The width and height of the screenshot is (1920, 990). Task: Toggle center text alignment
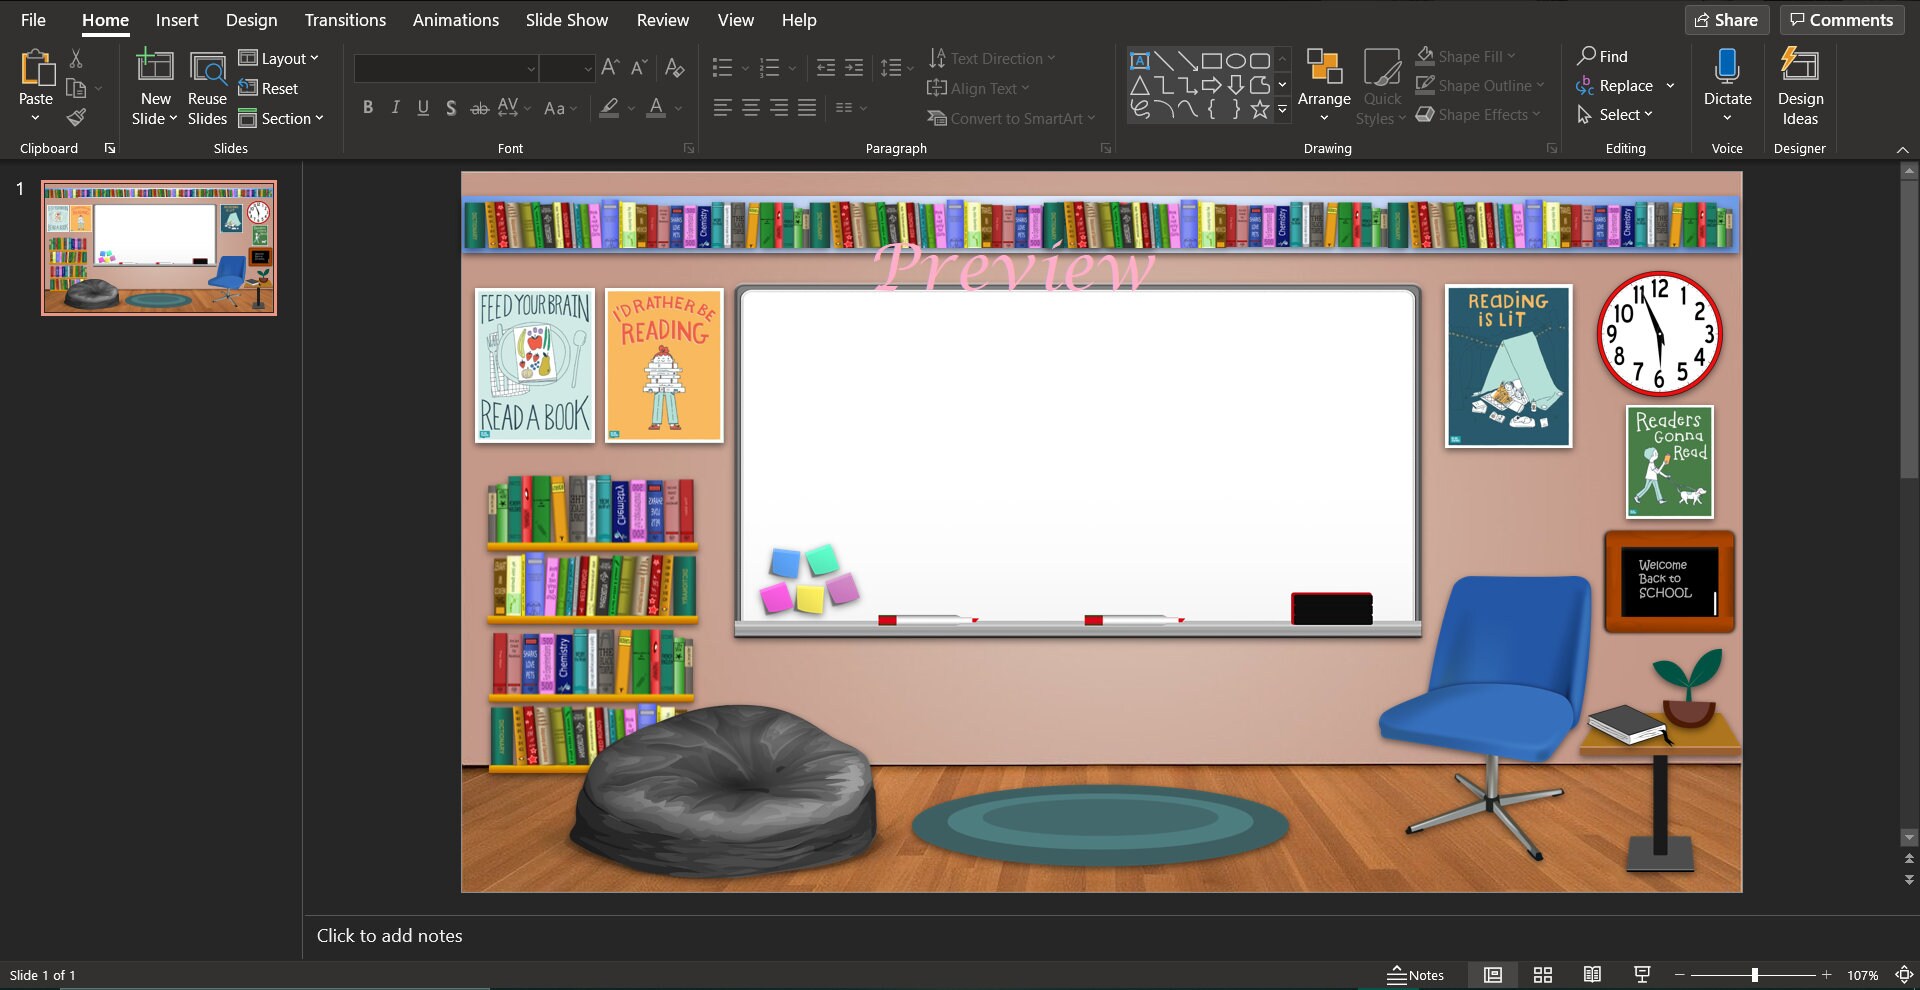point(751,107)
